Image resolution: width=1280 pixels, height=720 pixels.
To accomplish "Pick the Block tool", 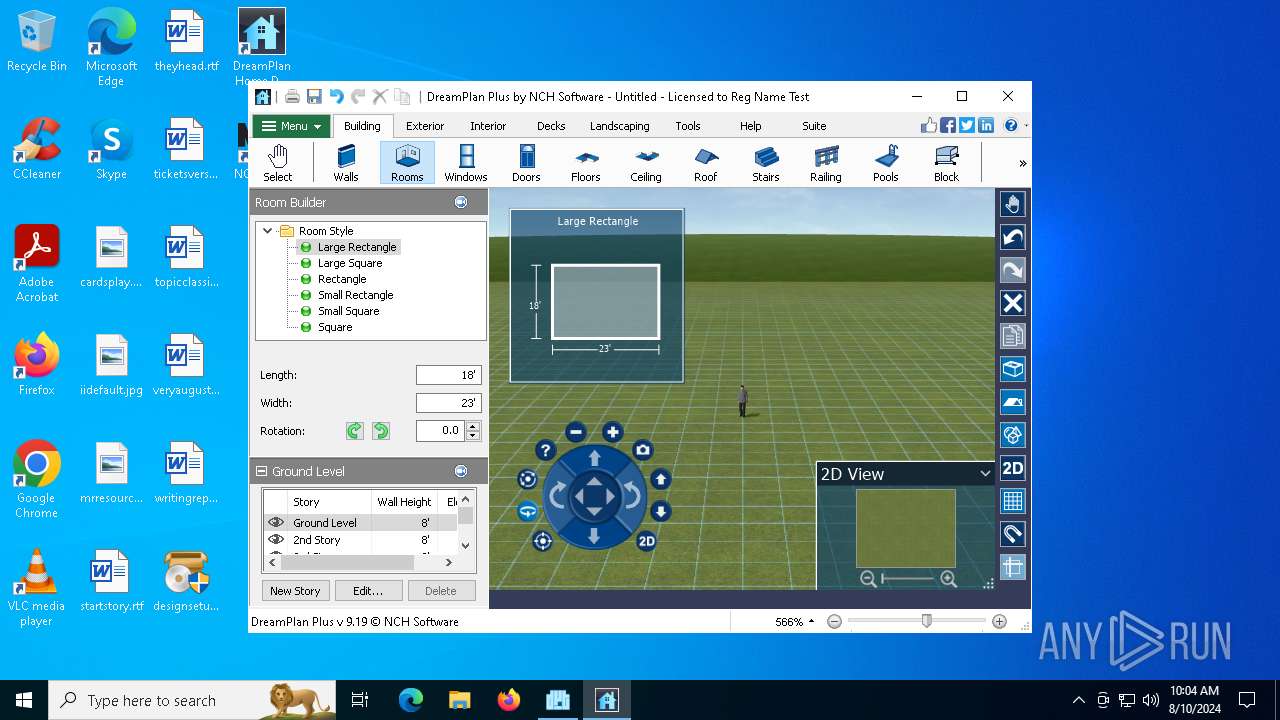I will click(946, 163).
